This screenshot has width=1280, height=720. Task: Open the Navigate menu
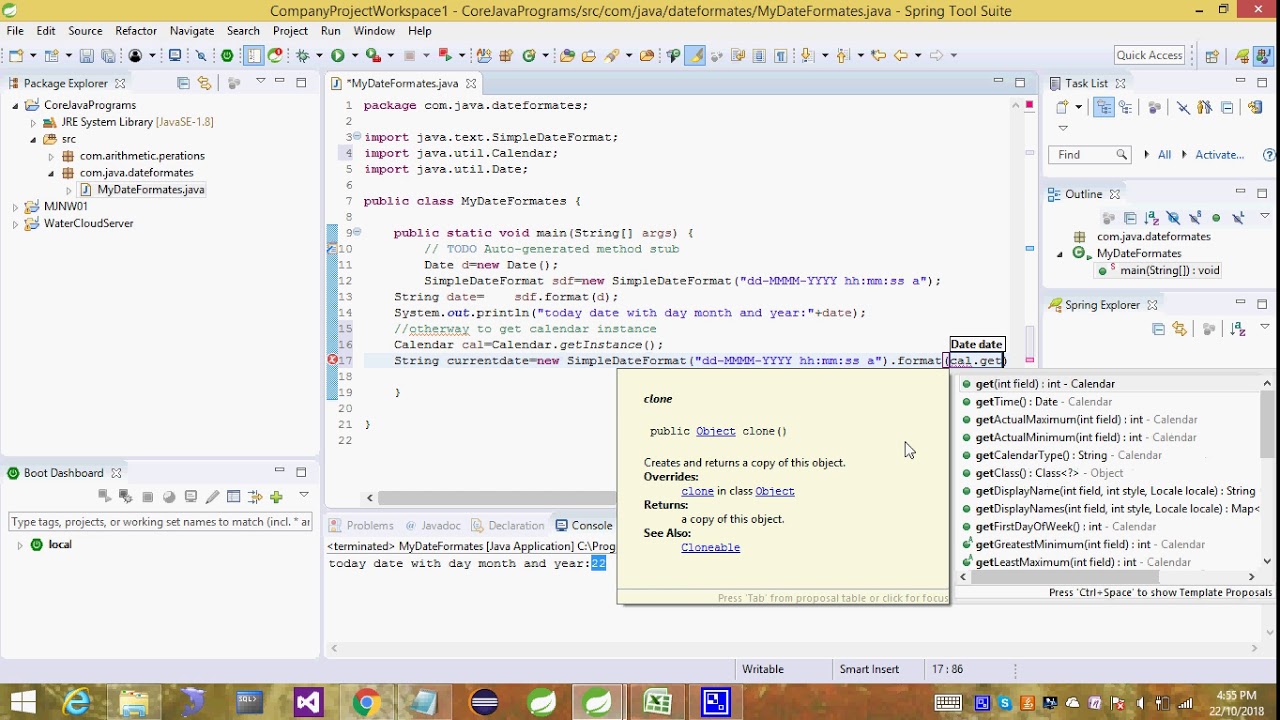pos(192,31)
